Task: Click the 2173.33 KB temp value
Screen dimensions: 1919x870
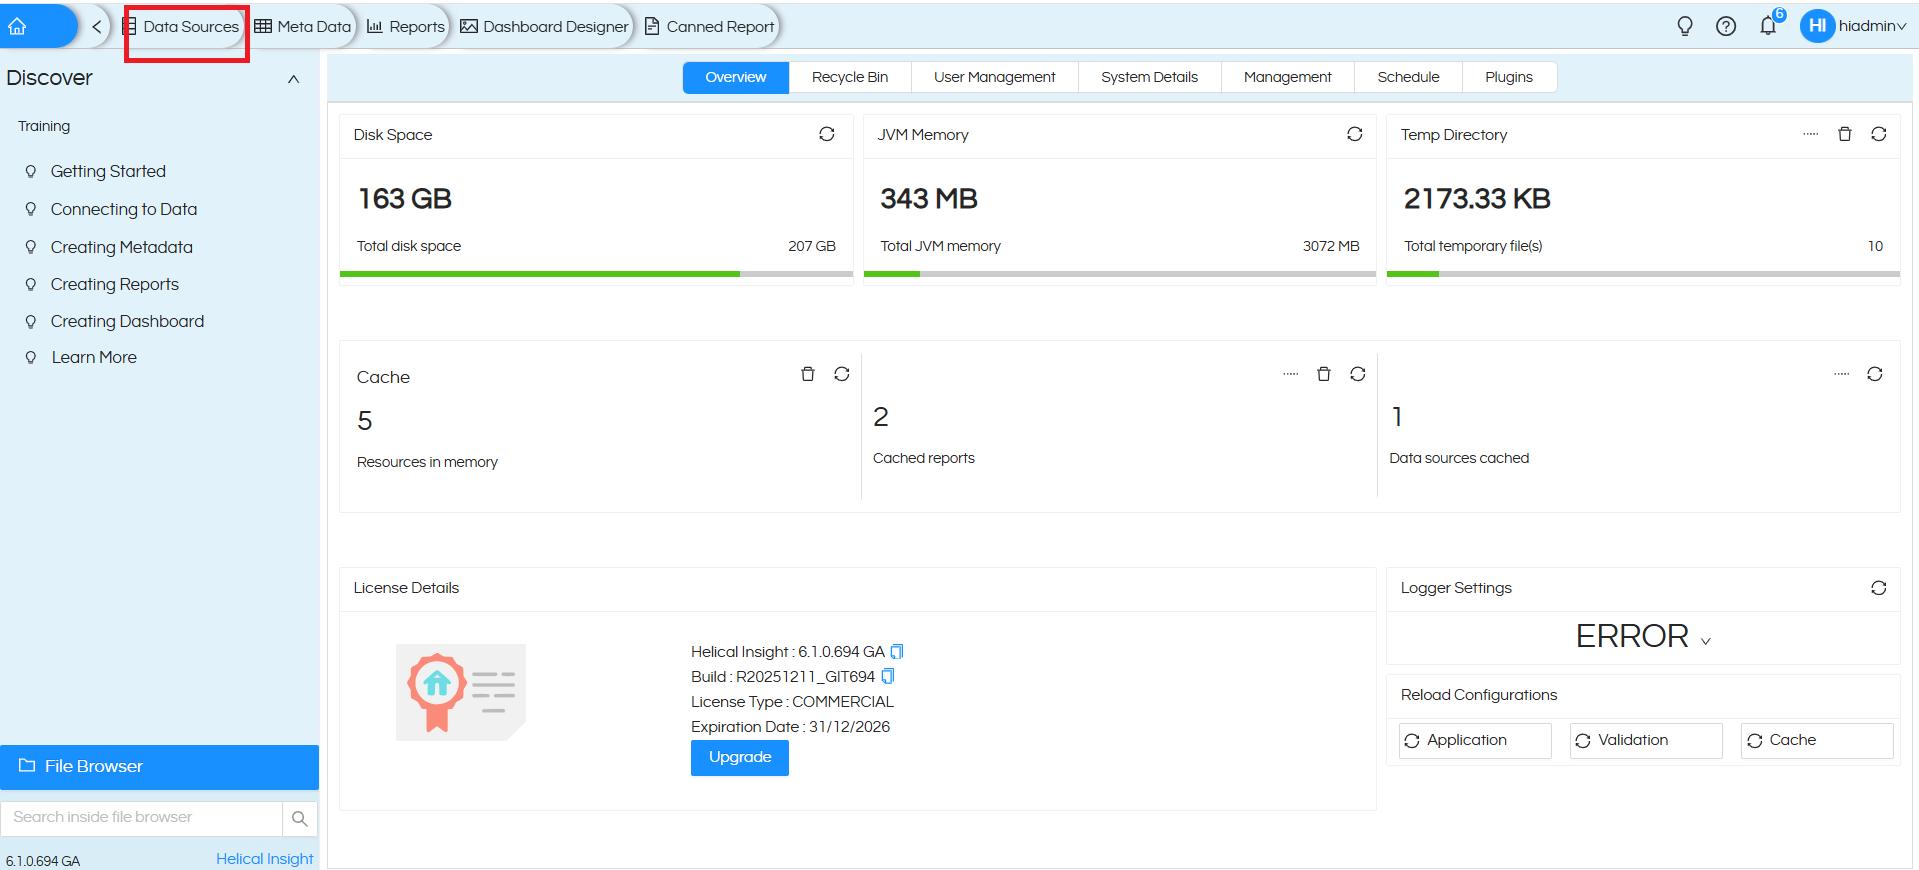Action: [1477, 199]
